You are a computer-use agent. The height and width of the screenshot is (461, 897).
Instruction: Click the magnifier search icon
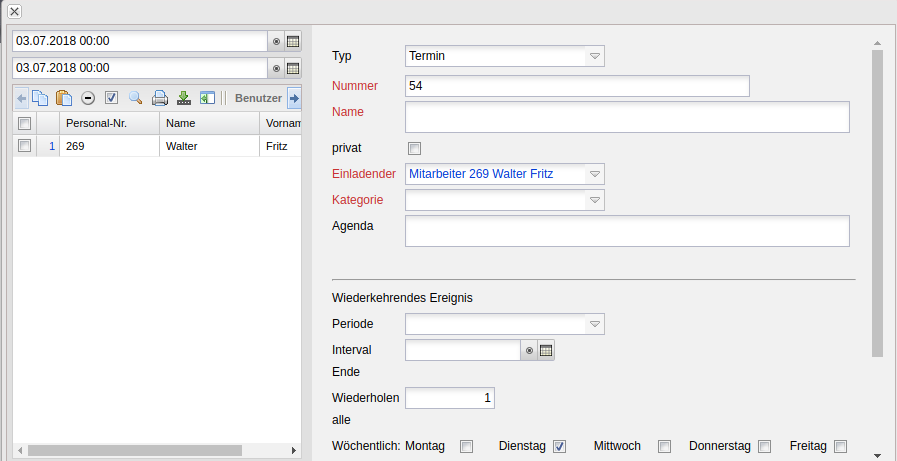coord(135,98)
